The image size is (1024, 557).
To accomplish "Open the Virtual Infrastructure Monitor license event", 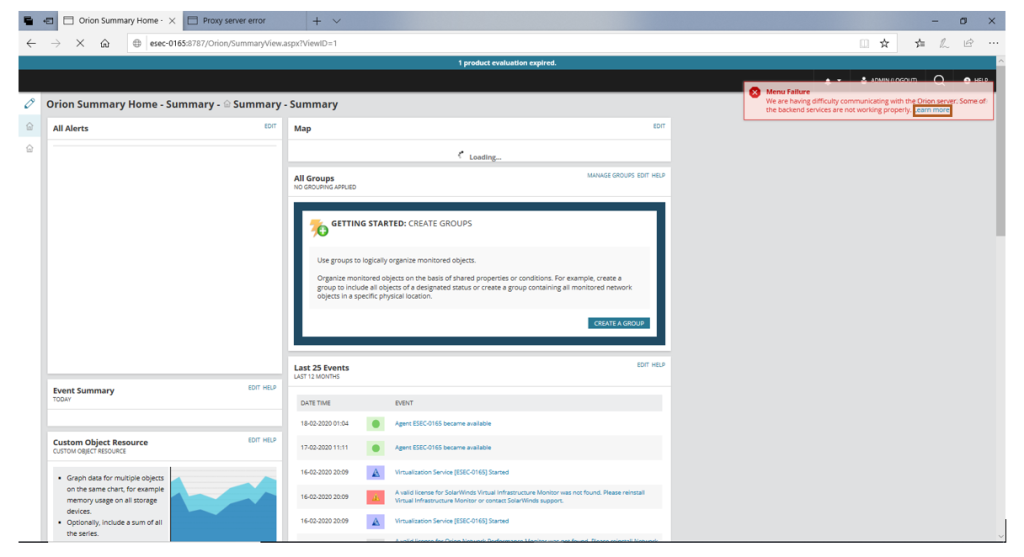I will [520, 496].
